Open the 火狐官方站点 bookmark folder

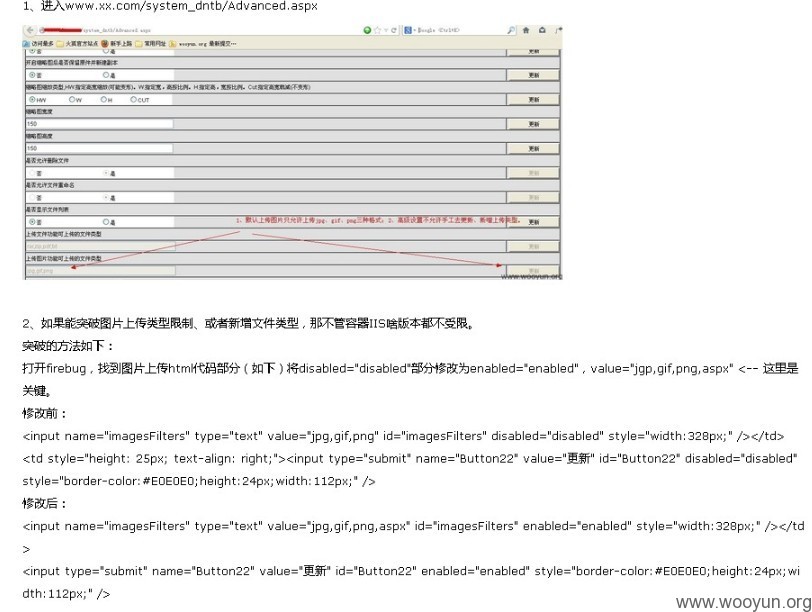click(x=77, y=44)
